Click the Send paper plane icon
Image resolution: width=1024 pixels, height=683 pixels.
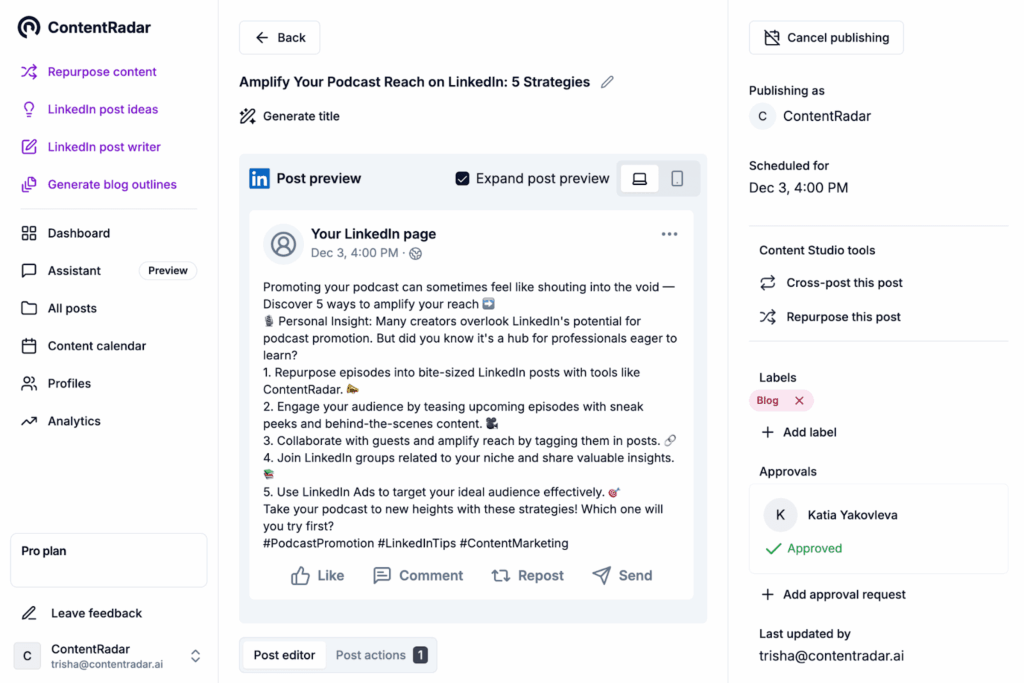[x=601, y=575]
